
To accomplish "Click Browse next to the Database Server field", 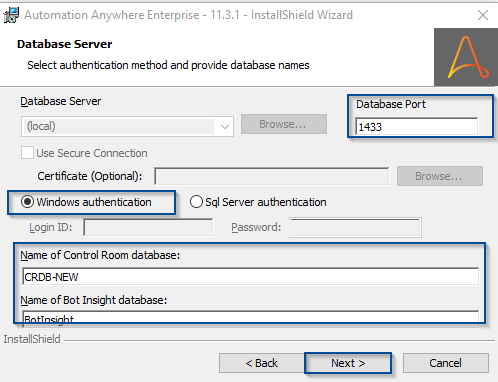I will [284, 124].
